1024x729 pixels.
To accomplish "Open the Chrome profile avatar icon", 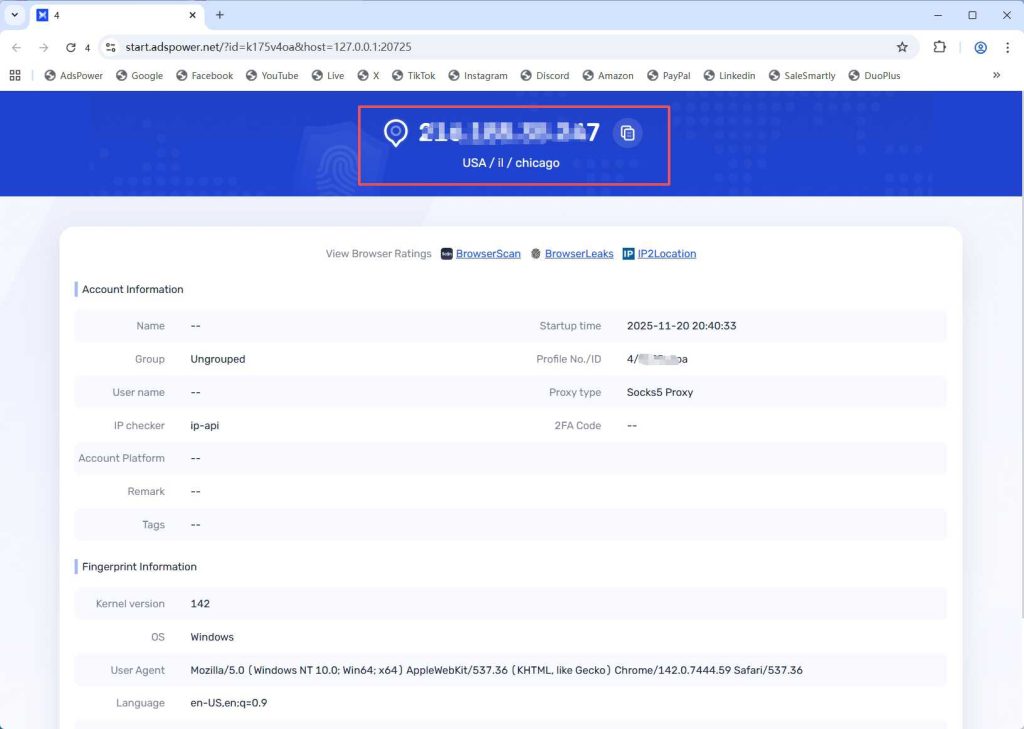I will click(x=980, y=47).
